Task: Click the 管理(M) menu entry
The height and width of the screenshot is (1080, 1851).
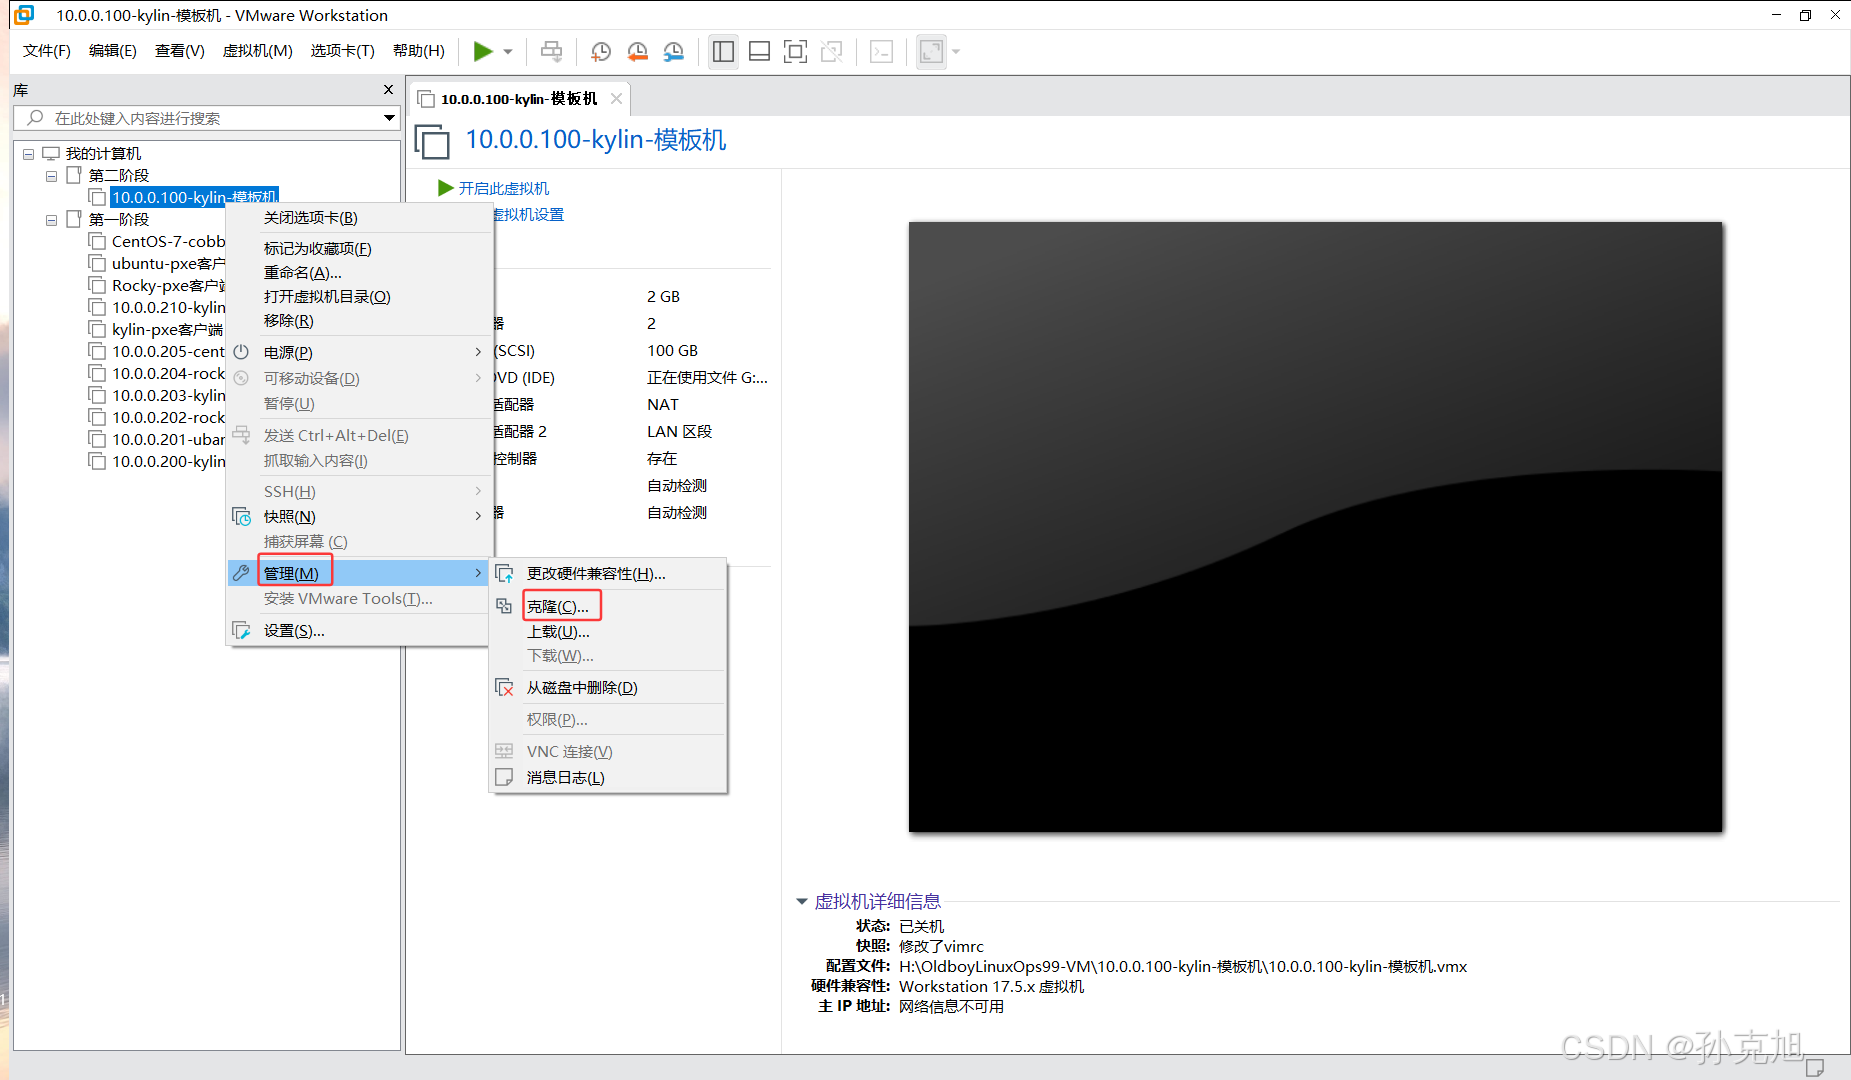Action: point(360,573)
